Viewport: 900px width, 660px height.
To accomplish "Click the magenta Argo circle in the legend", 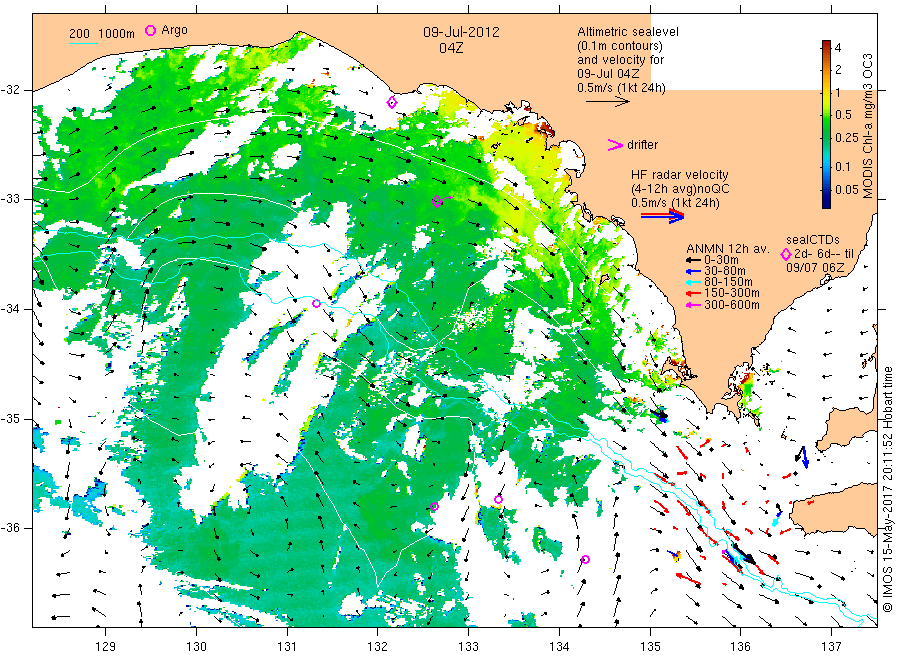I will 150,30.
